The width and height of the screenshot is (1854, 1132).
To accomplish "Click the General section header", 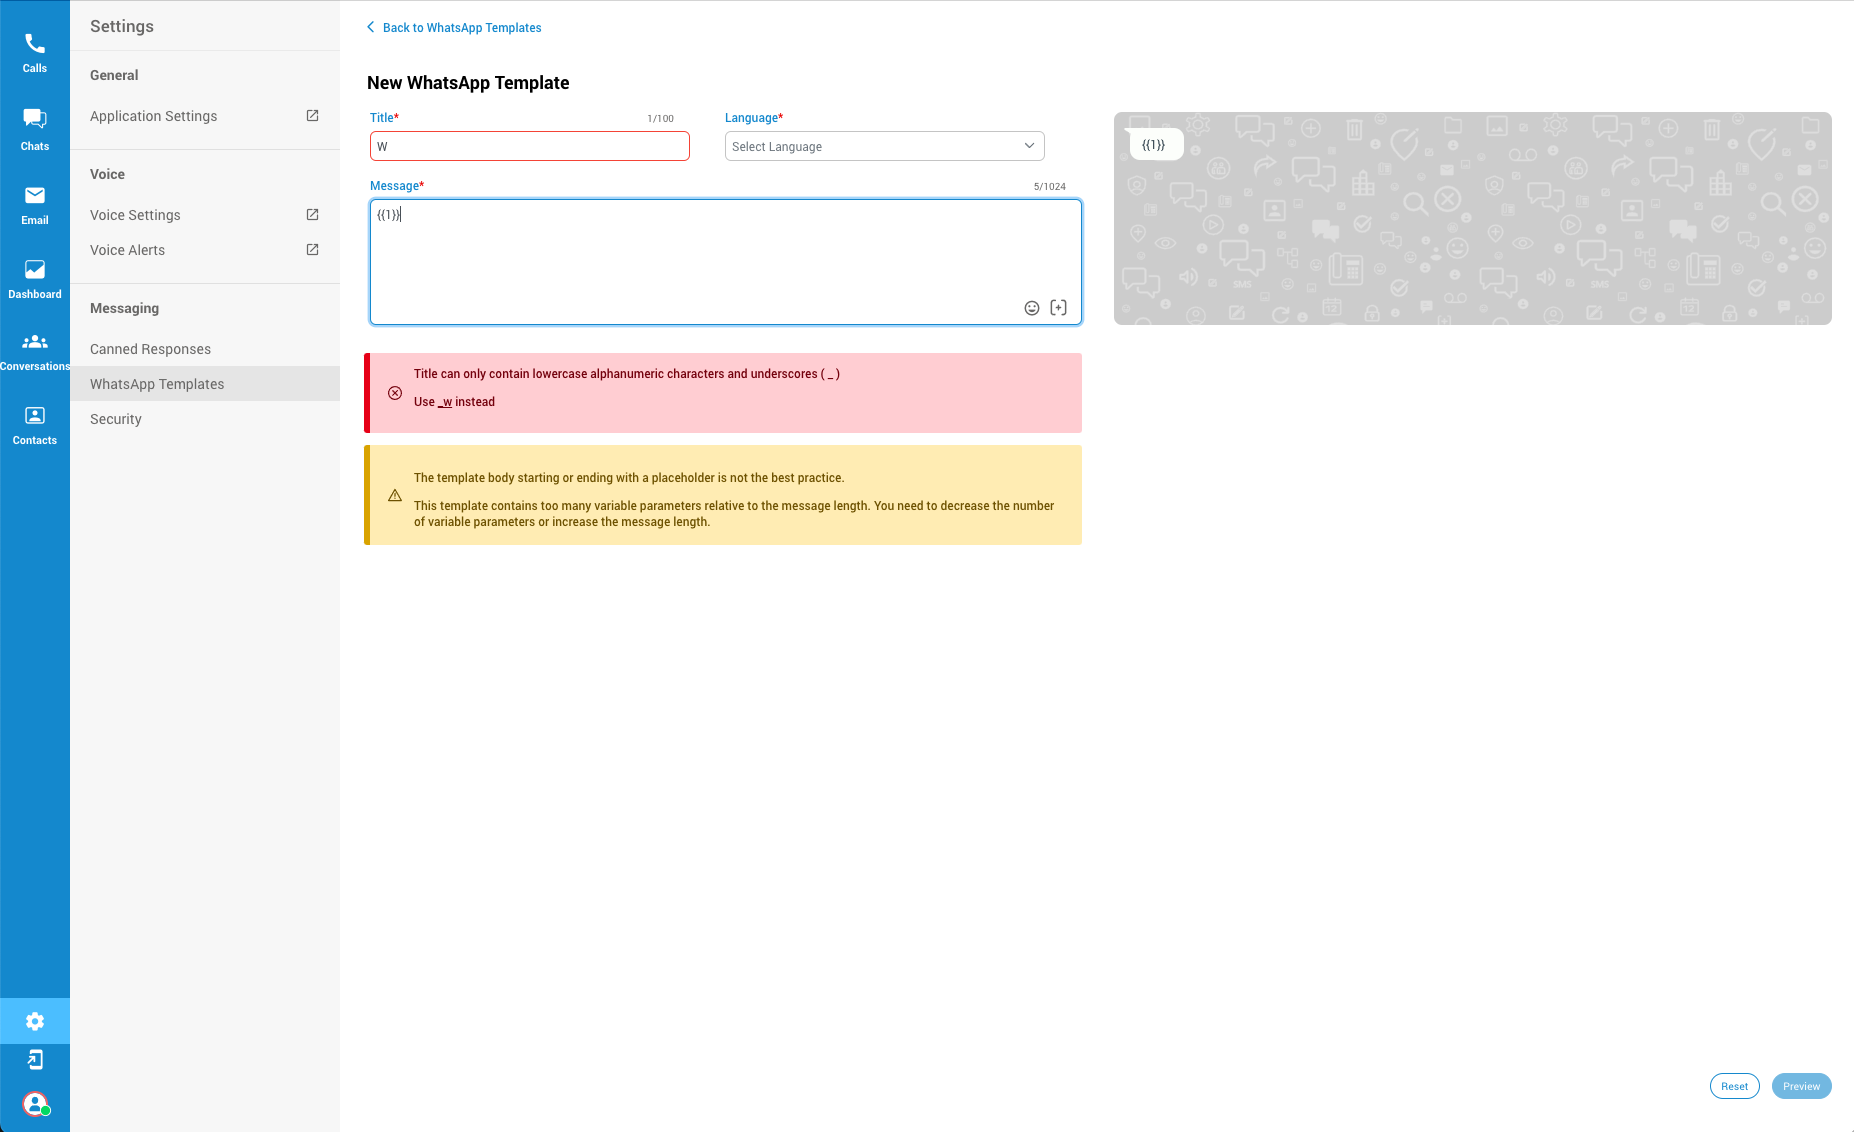I will (x=114, y=75).
